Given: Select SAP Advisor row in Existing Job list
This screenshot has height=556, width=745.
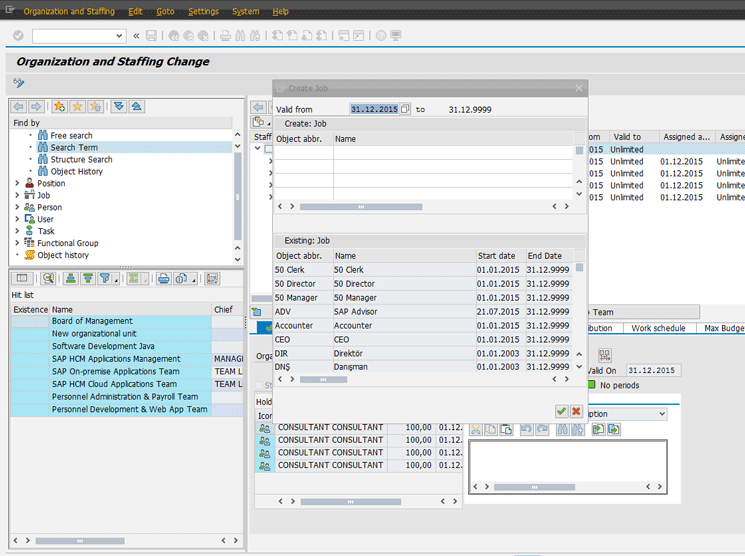Looking at the screenshot, I should (356, 311).
